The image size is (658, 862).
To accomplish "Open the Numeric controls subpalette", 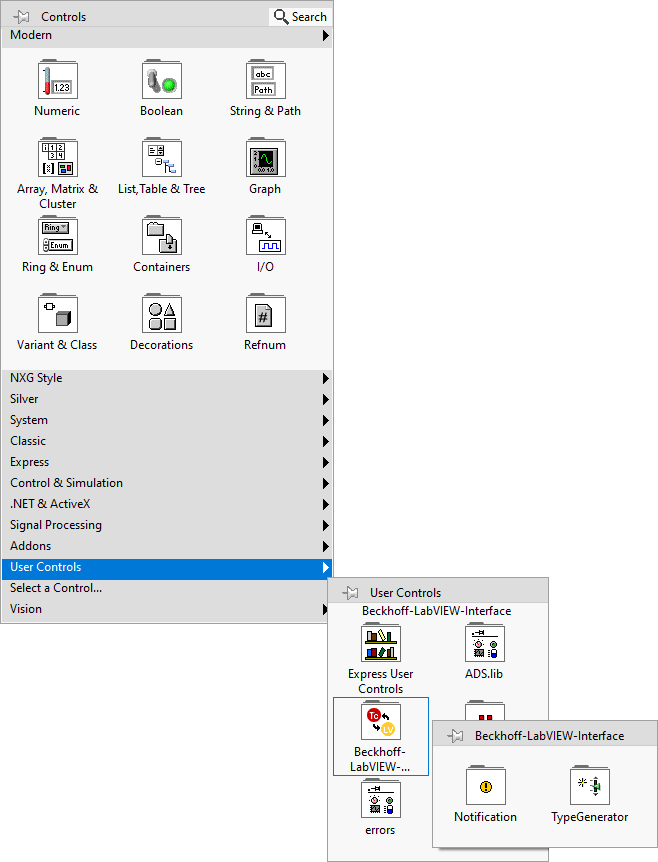I will 58,80.
